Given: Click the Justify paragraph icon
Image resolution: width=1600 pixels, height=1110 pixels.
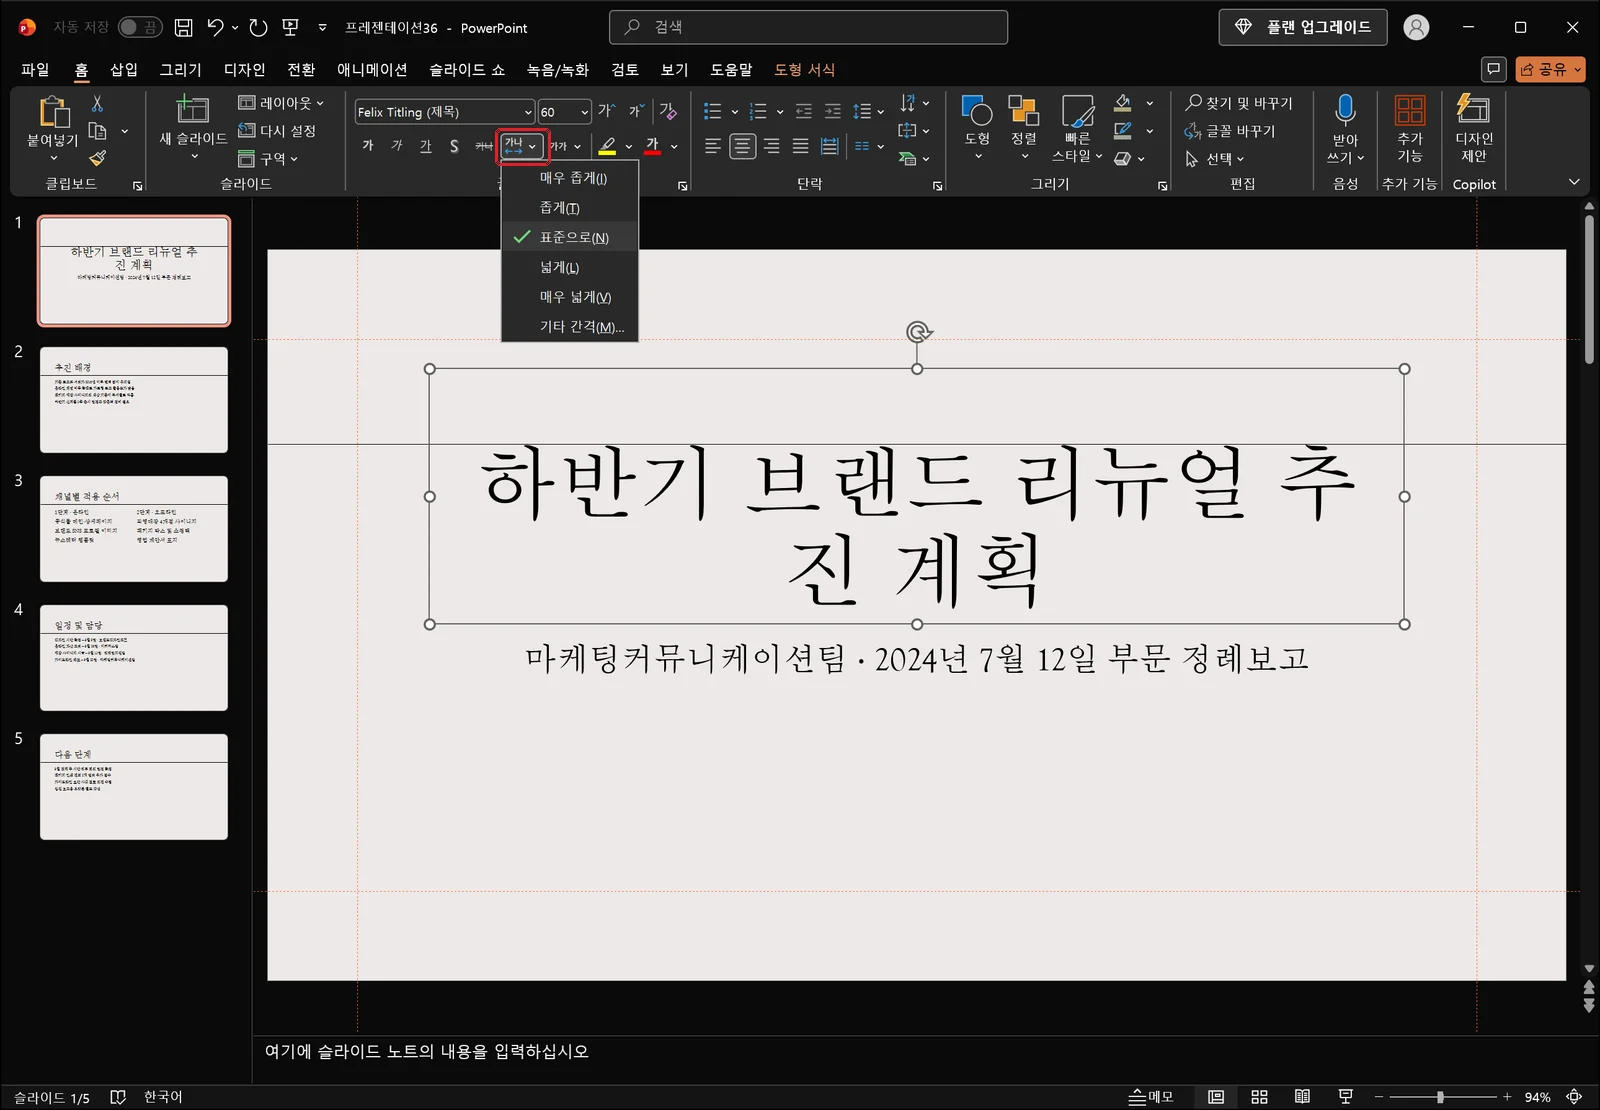Looking at the screenshot, I should pos(800,146).
